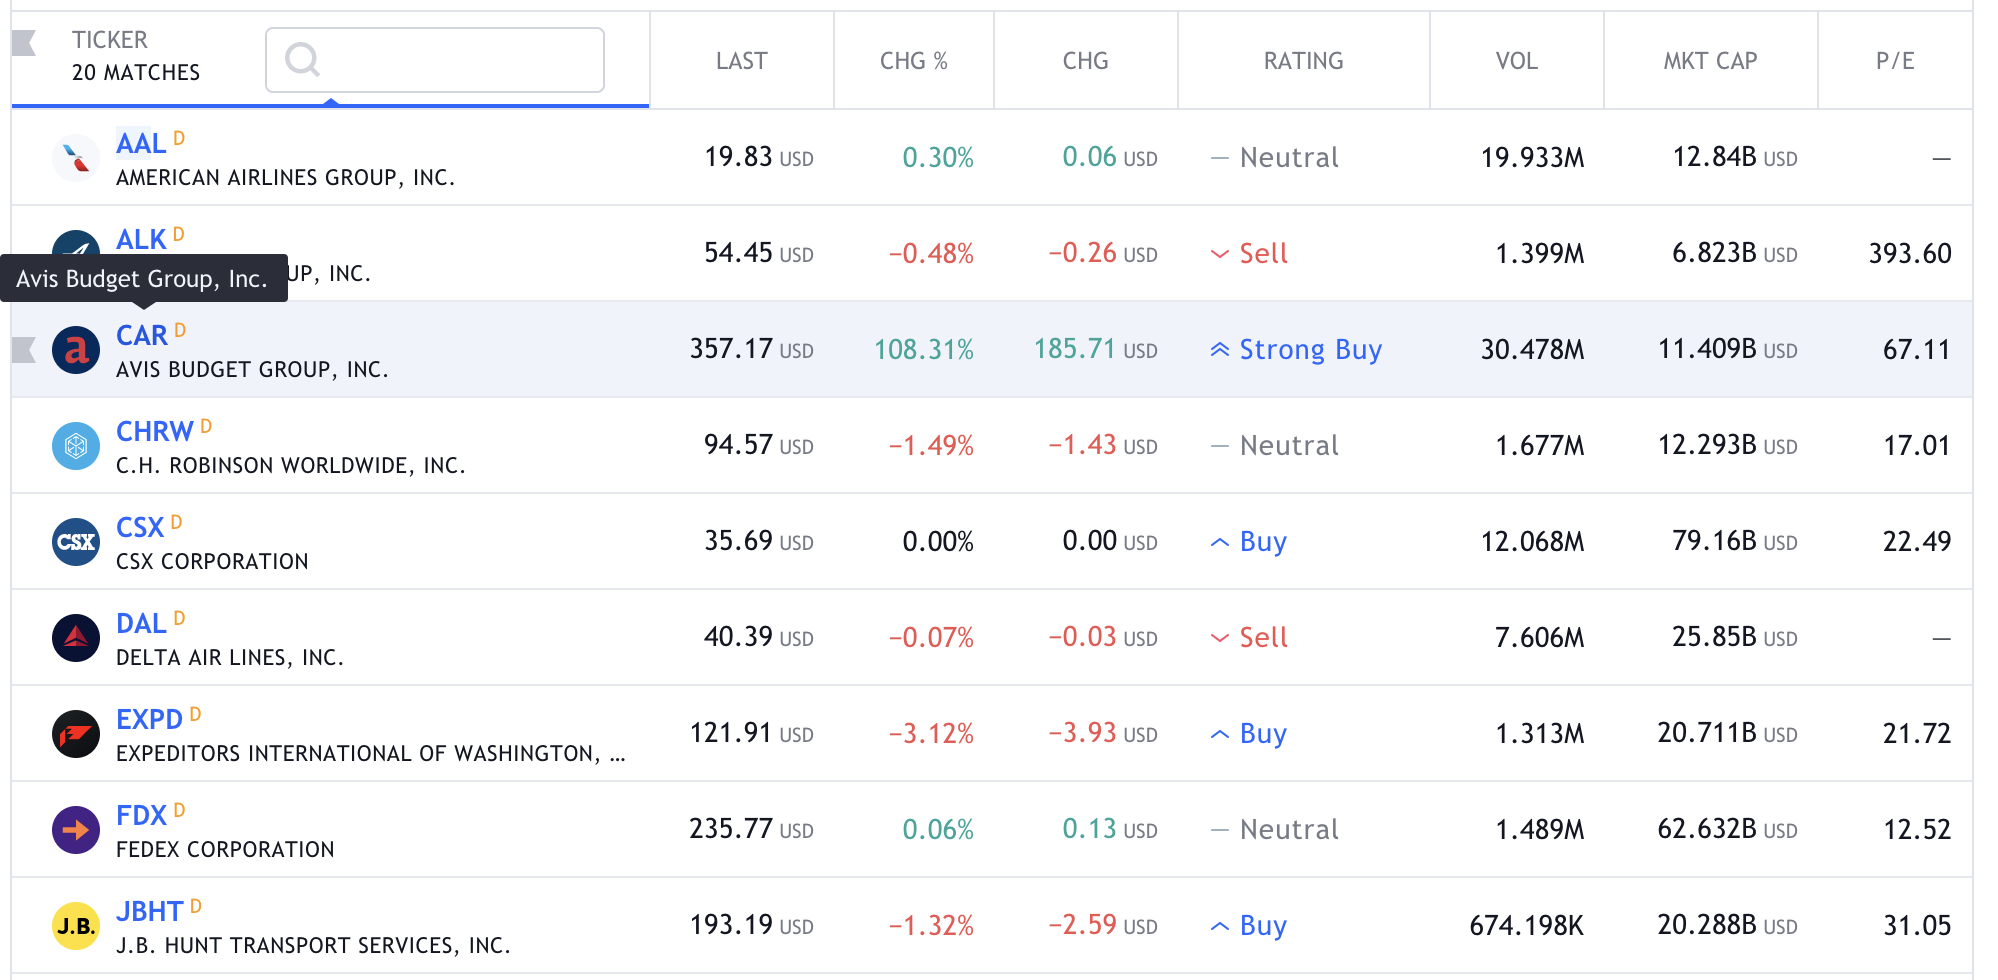Sort by the CHG % column

(913, 61)
